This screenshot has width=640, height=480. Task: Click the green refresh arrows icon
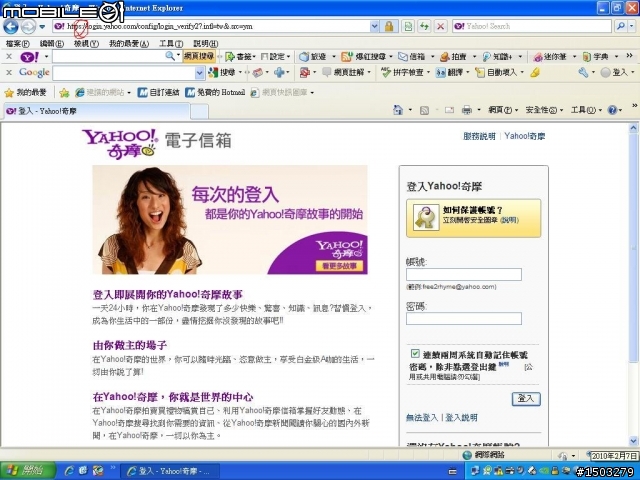tap(424, 27)
